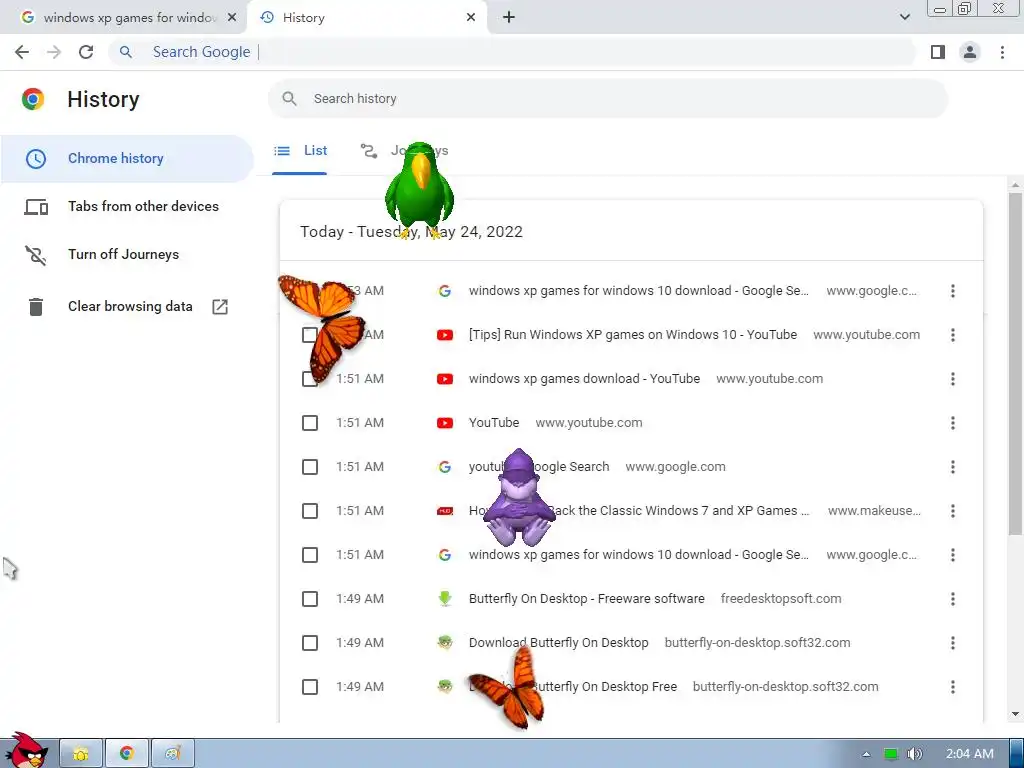Click the Chrome taskbar icon
The height and width of the screenshot is (768, 1024).
(127, 753)
